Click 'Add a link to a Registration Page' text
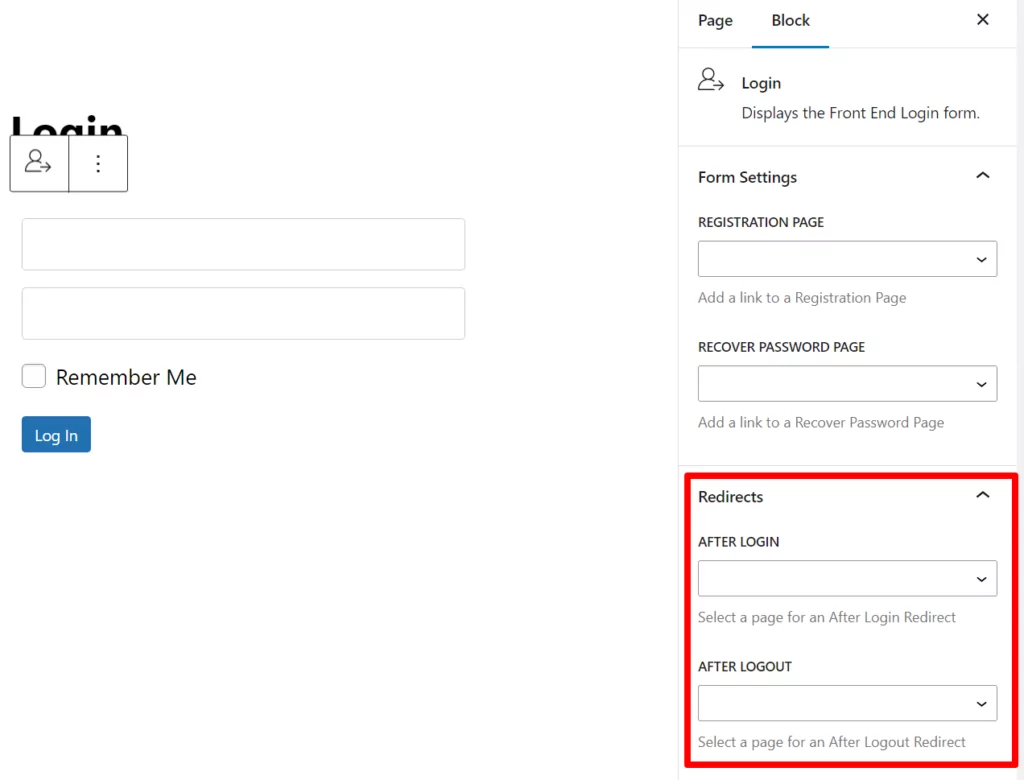Viewport: 1024px width, 780px height. pyautogui.click(x=802, y=297)
